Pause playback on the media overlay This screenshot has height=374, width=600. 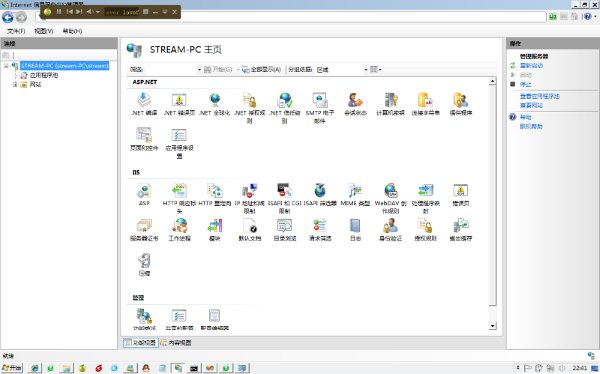click(x=59, y=12)
